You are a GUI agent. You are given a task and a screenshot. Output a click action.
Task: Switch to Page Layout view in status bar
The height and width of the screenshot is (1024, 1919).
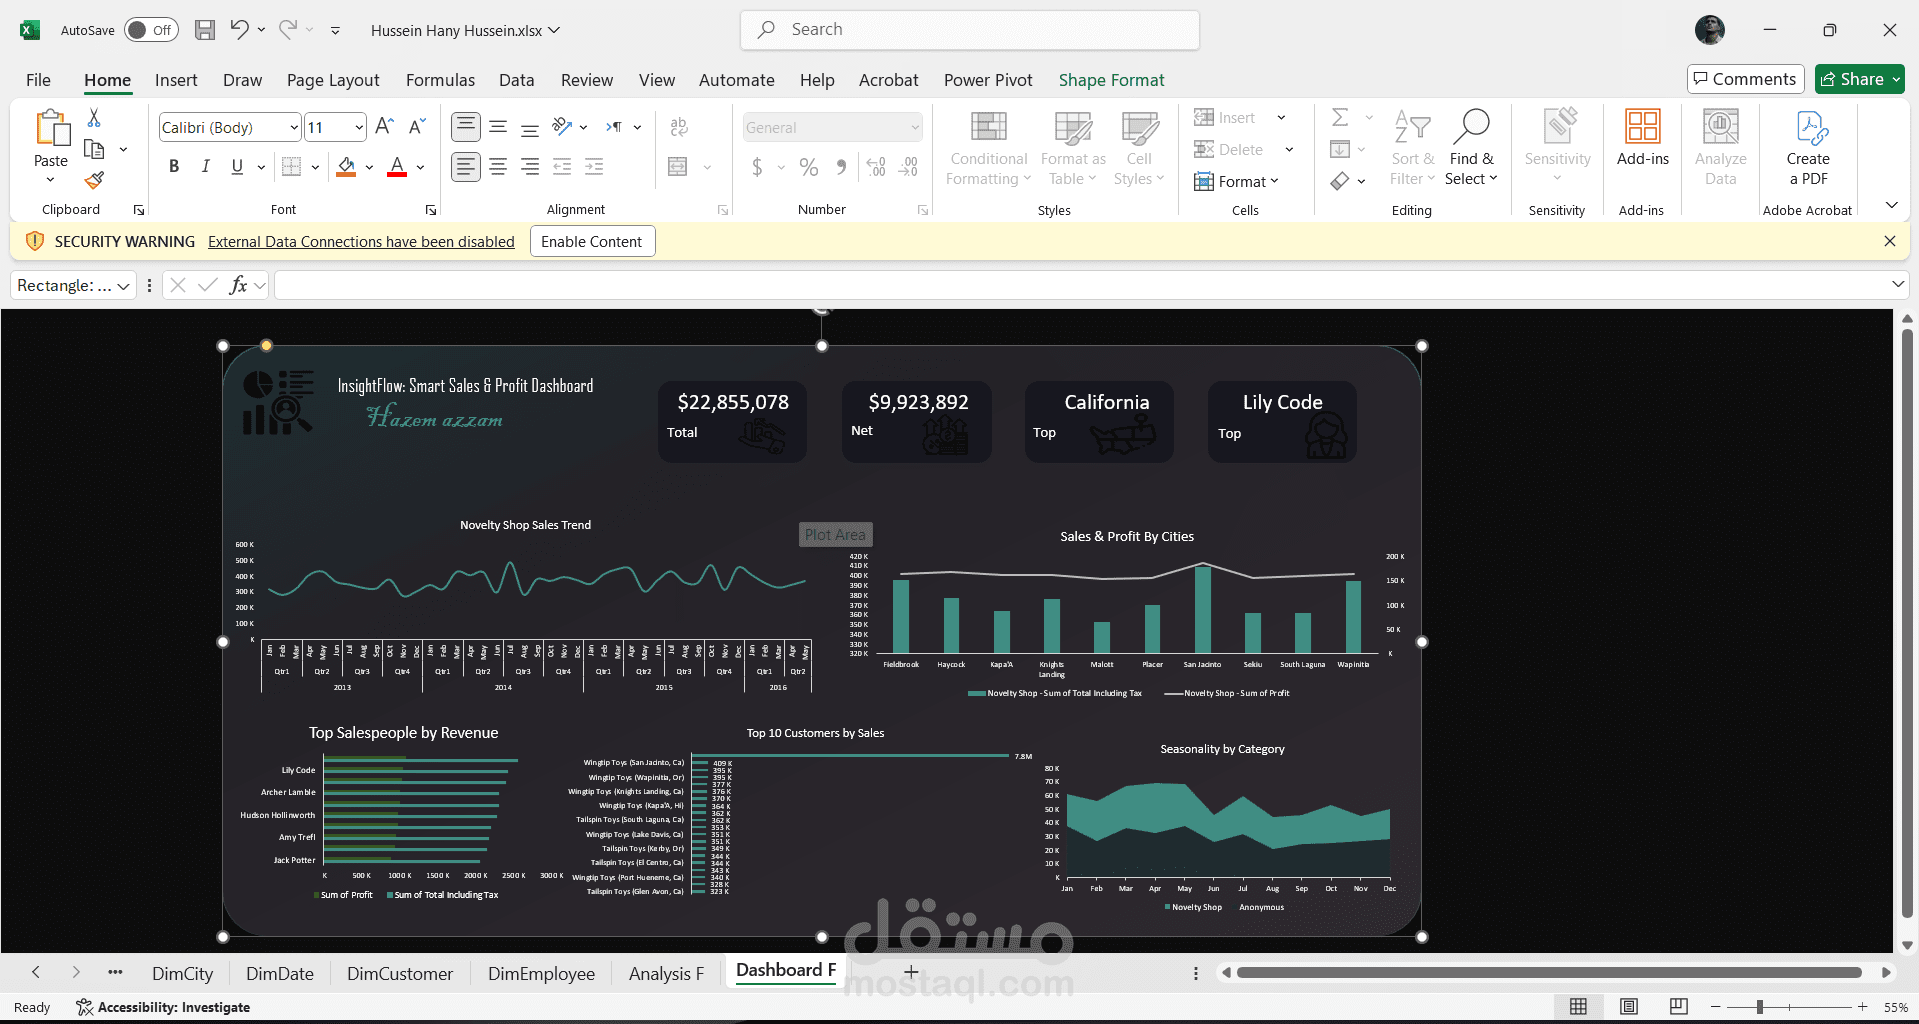pyautogui.click(x=1629, y=1006)
